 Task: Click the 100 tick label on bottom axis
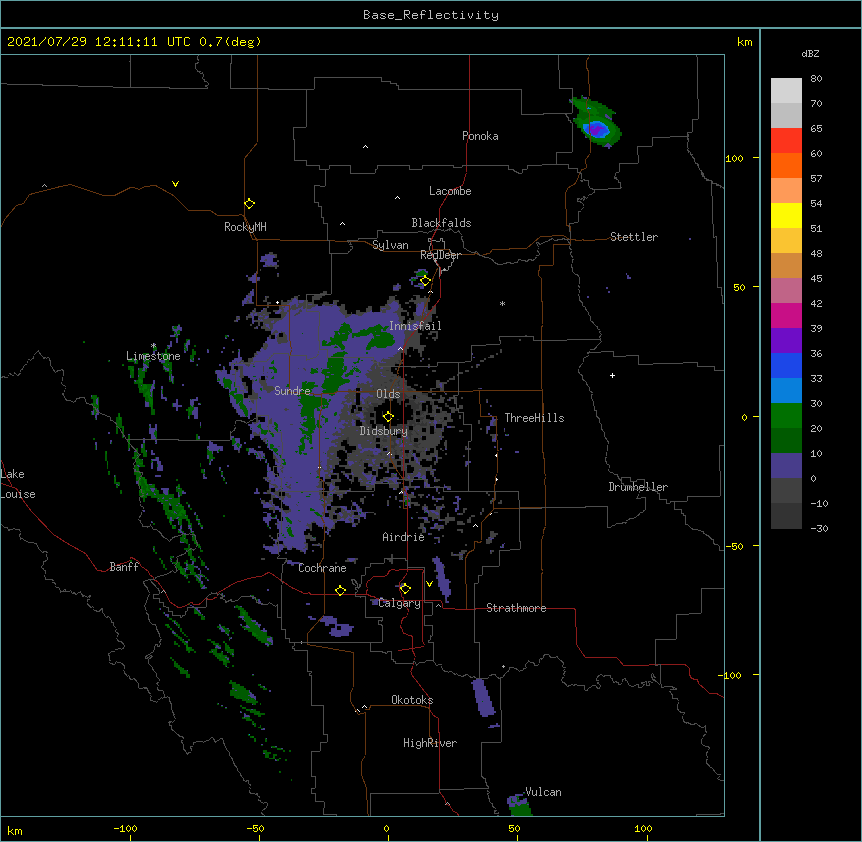coord(643,828)
